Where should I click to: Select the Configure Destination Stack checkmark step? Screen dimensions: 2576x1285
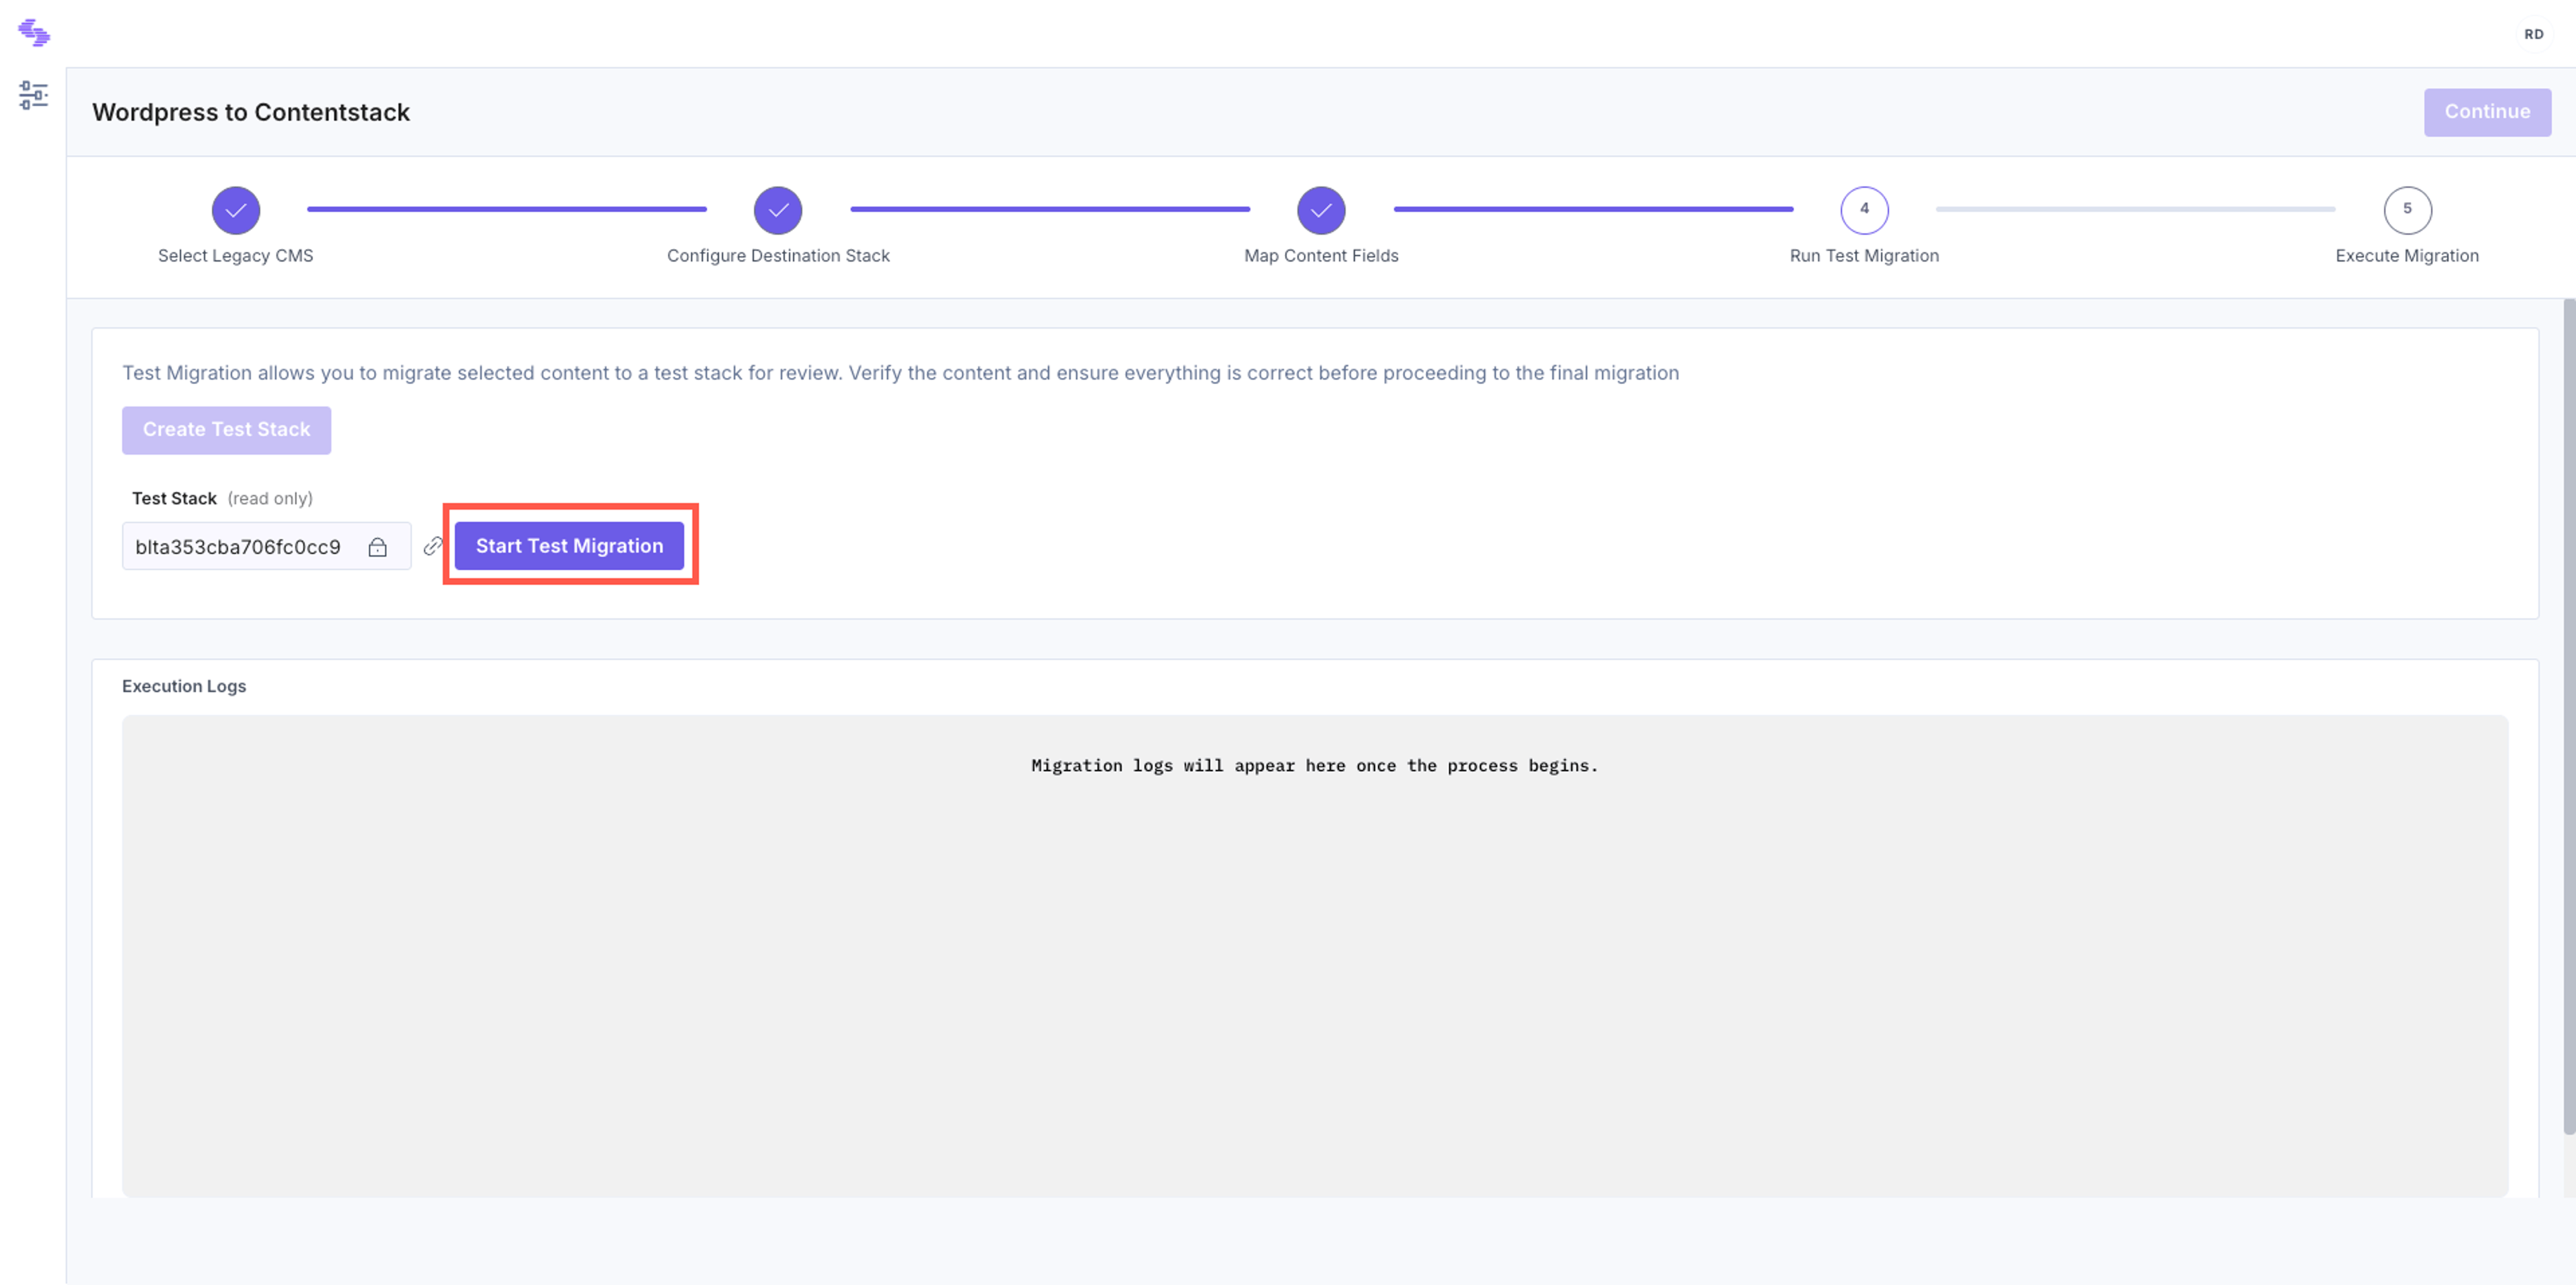click(x=778, y=210)
